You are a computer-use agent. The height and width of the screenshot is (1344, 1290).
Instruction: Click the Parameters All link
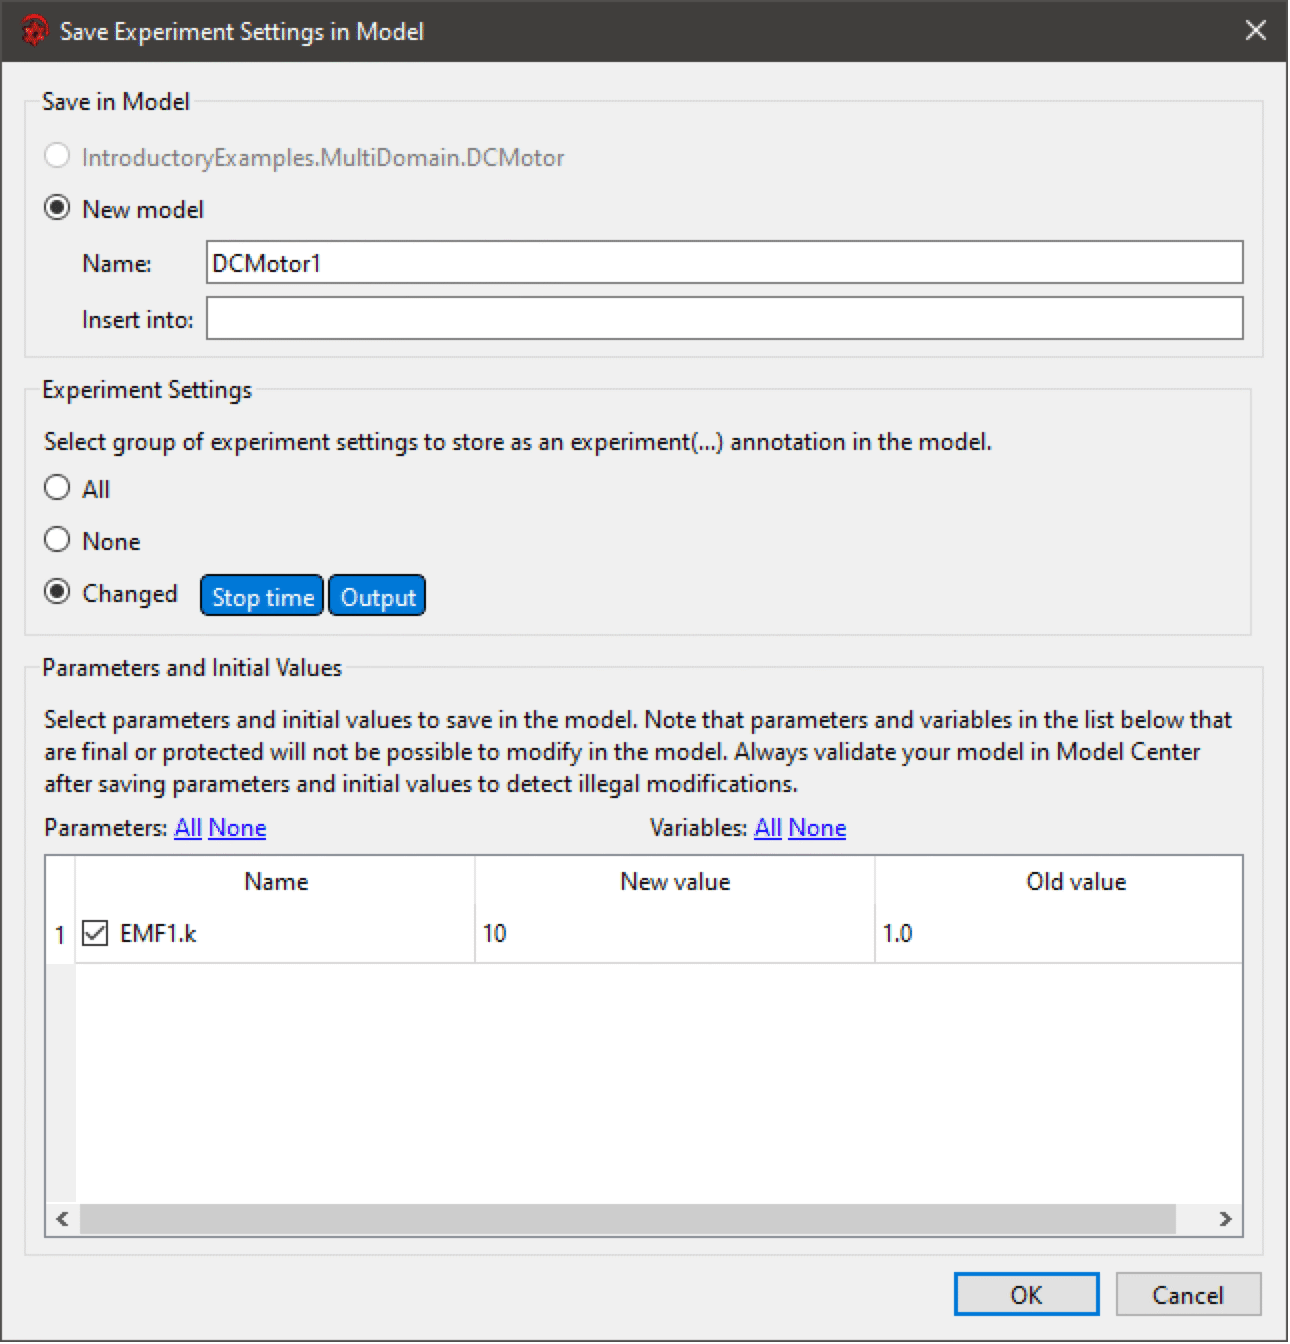coord(188,828)
